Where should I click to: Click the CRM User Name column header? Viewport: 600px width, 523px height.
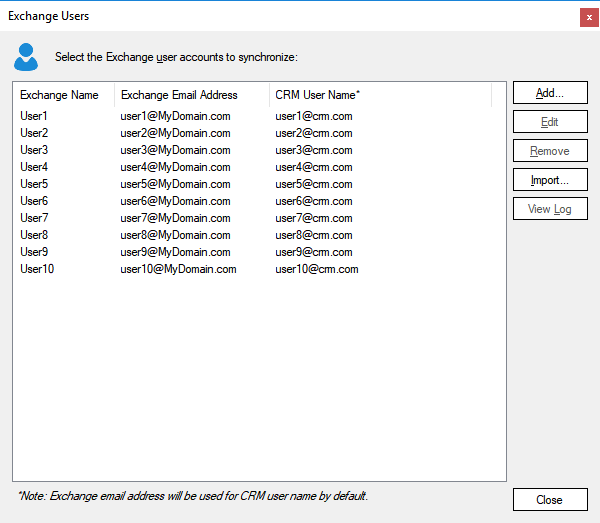click(x=318, y=95)
